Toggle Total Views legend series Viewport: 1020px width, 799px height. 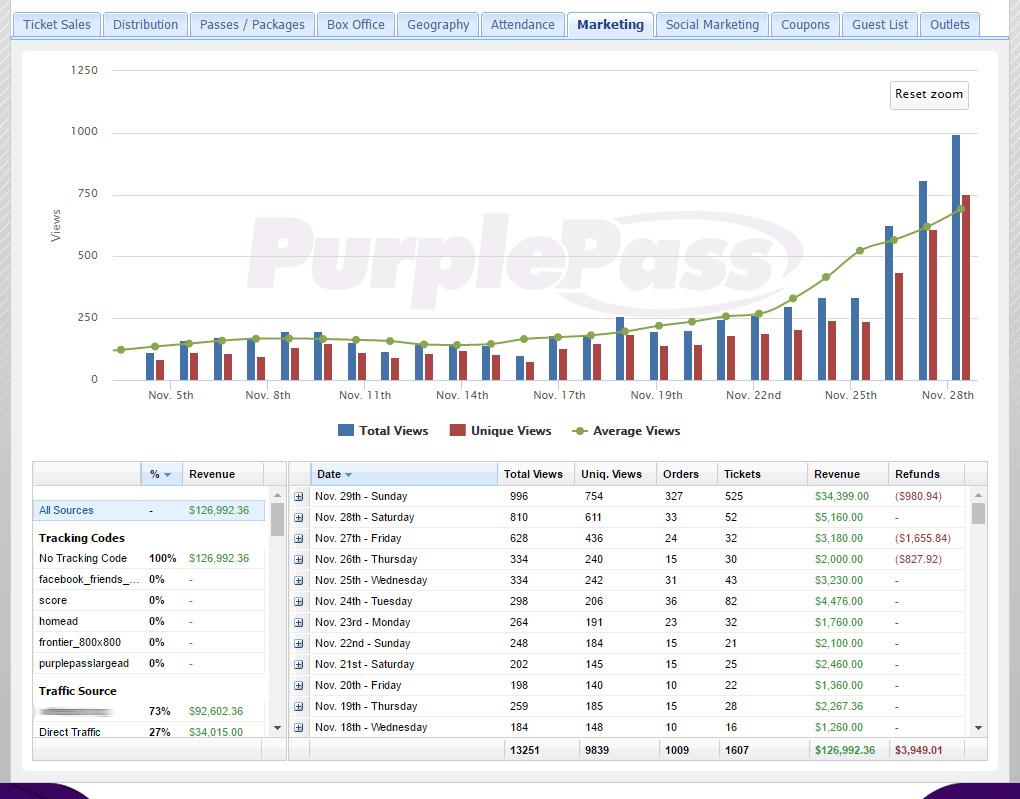coord(383,431)
